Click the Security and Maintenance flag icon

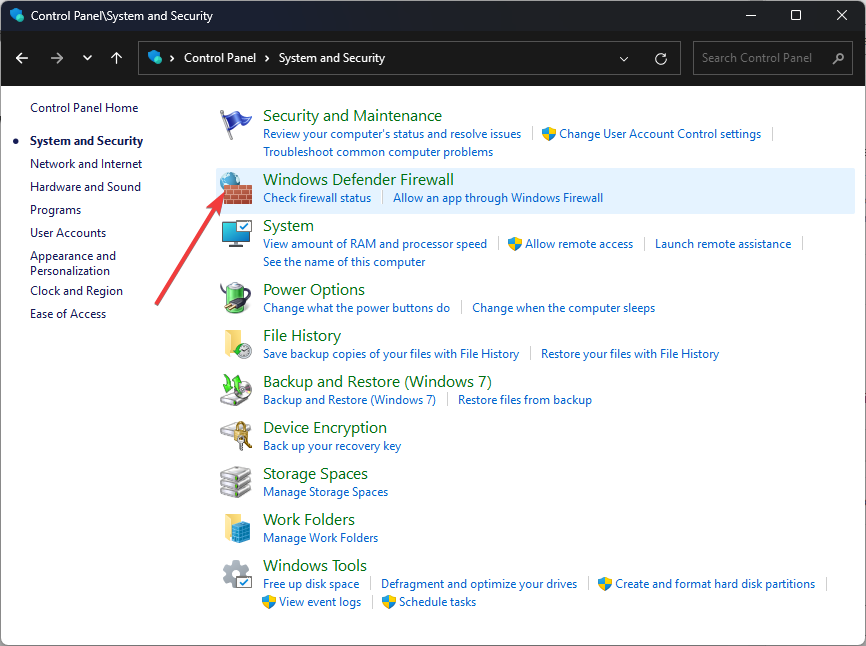coord(235,124)
